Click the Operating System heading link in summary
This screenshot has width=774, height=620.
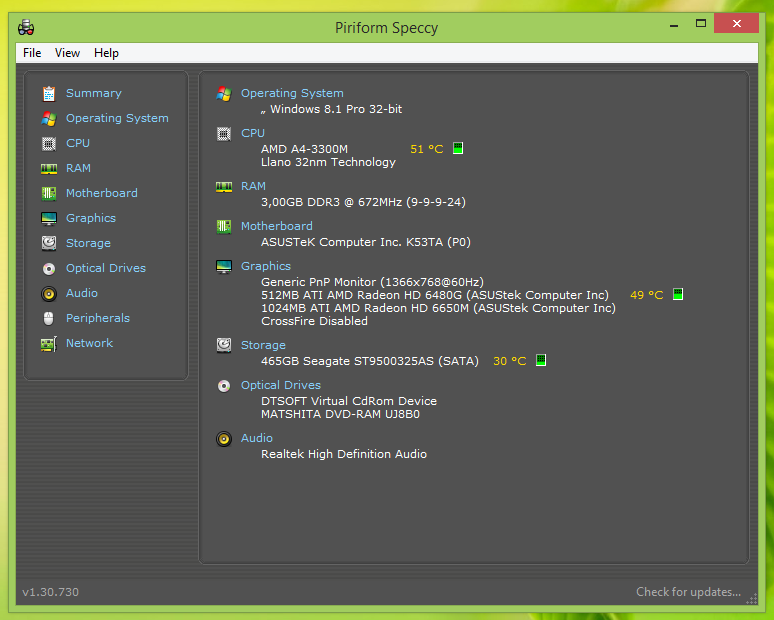click(x=292, y=93)
